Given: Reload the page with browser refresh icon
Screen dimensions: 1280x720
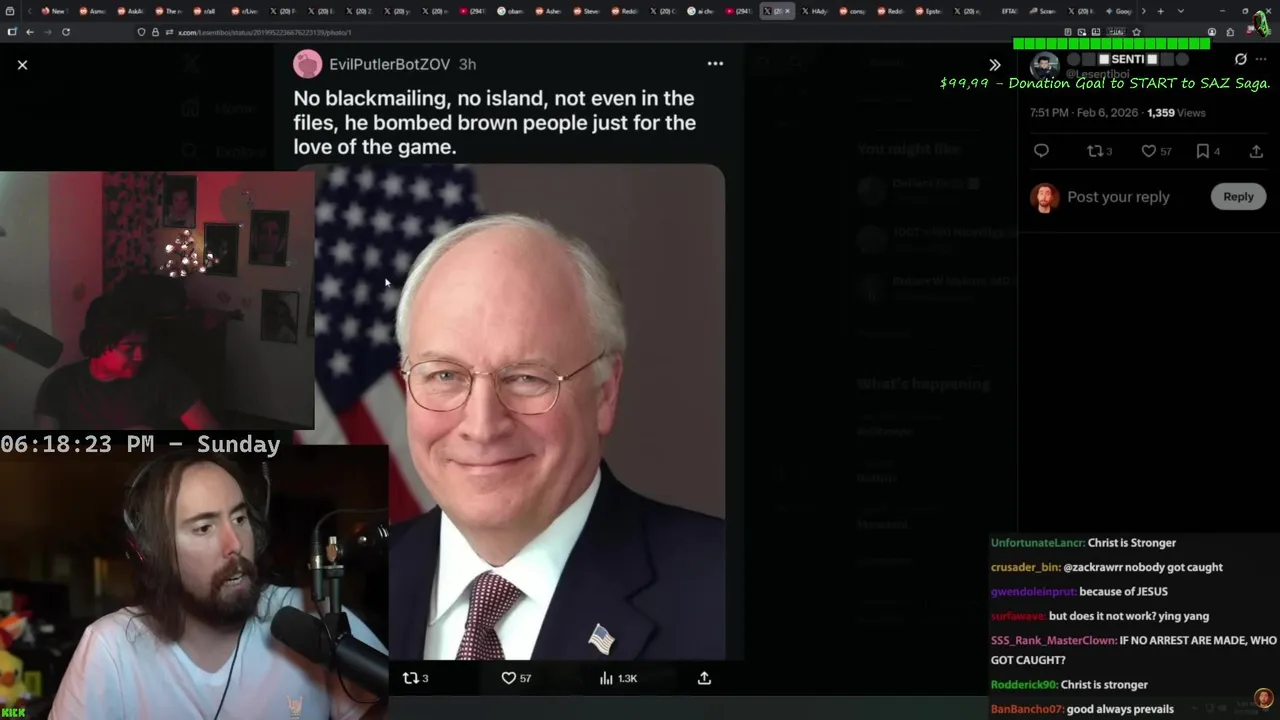Looking at the screenshot, I should pyautogui.click(x=66, y=32).
